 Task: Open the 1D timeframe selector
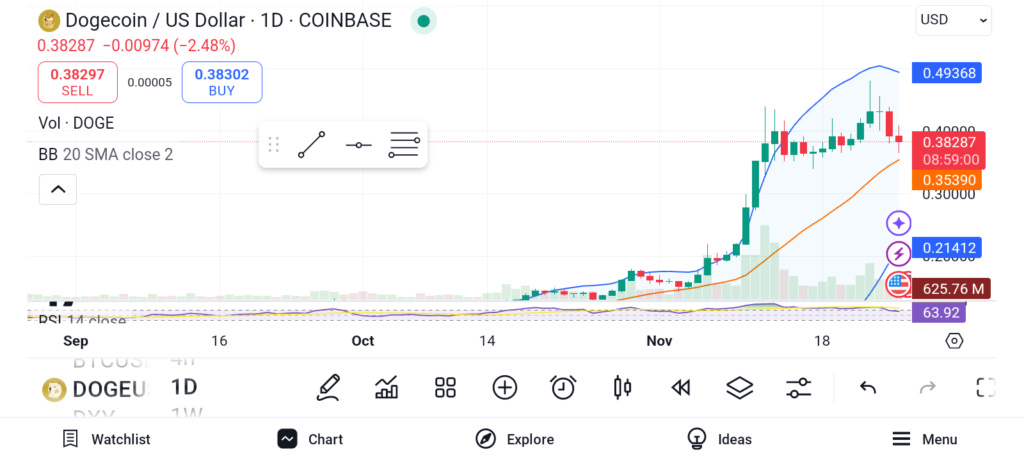pos(184,387)
